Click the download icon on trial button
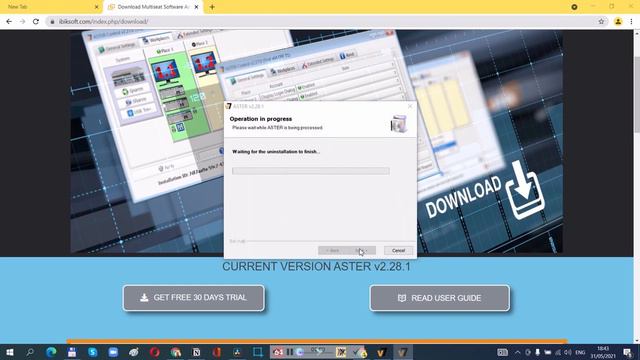The height and width of the screenshot is (360, 640). [x=144, y=298]
